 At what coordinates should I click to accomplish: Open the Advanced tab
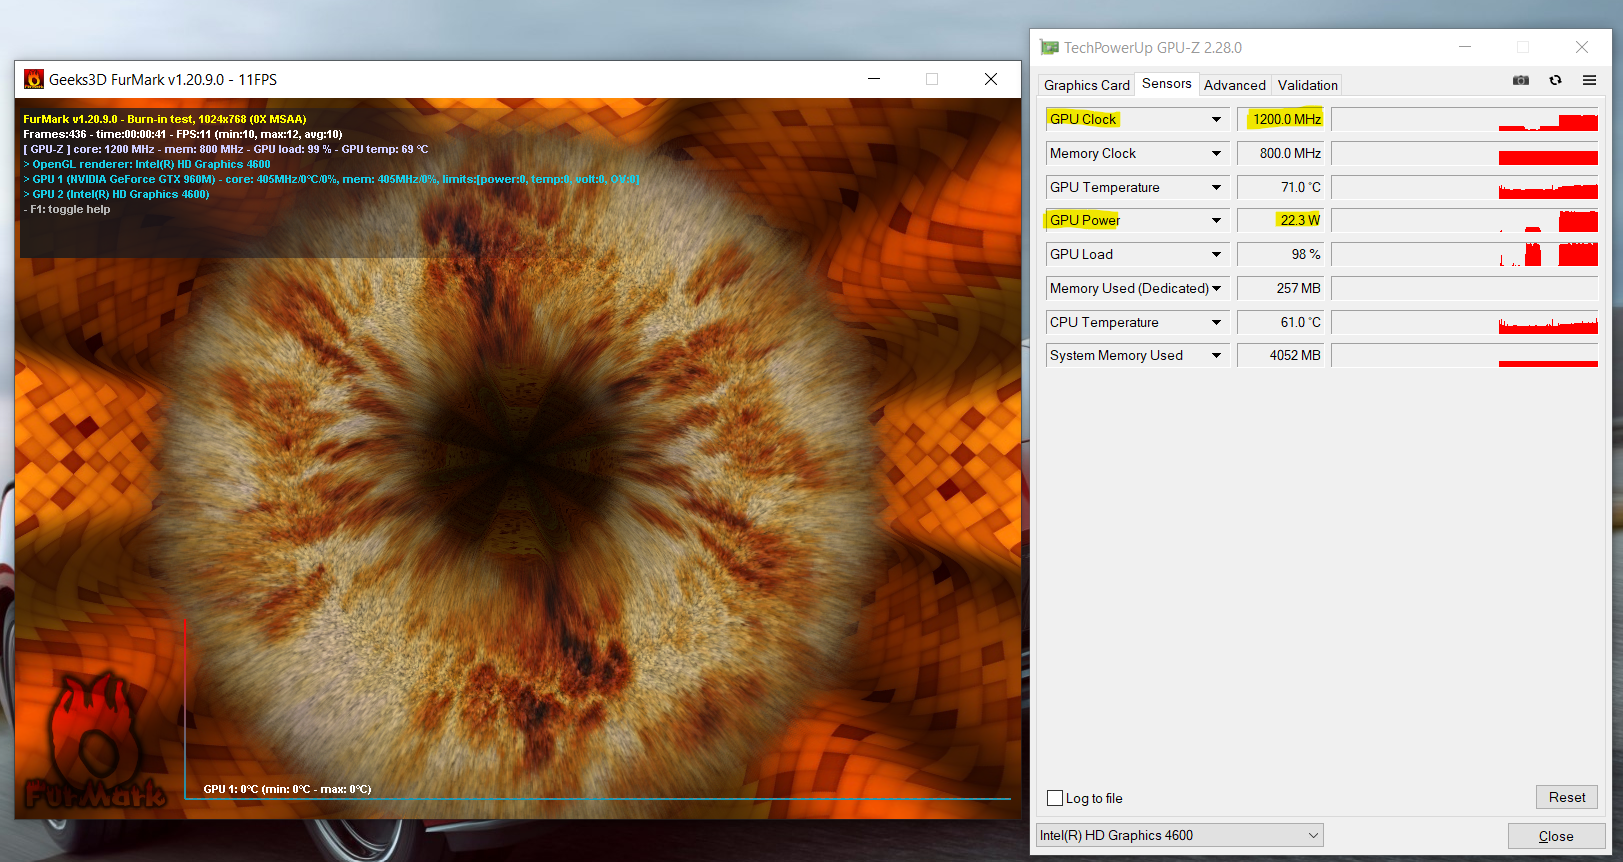coord(1234,85)
